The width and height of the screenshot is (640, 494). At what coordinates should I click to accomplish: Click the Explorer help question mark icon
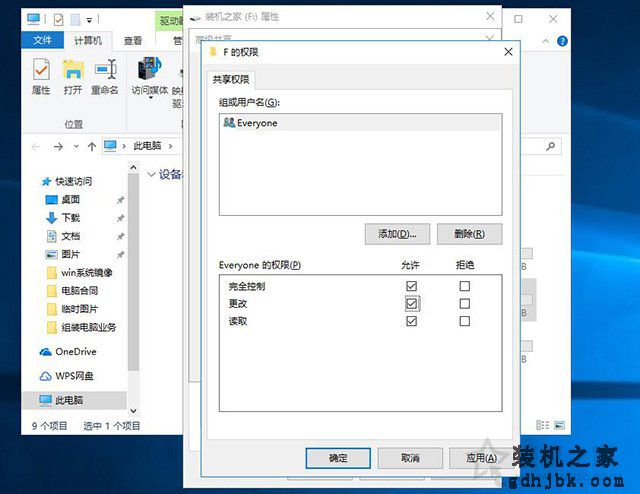click(x=562, y=41)
